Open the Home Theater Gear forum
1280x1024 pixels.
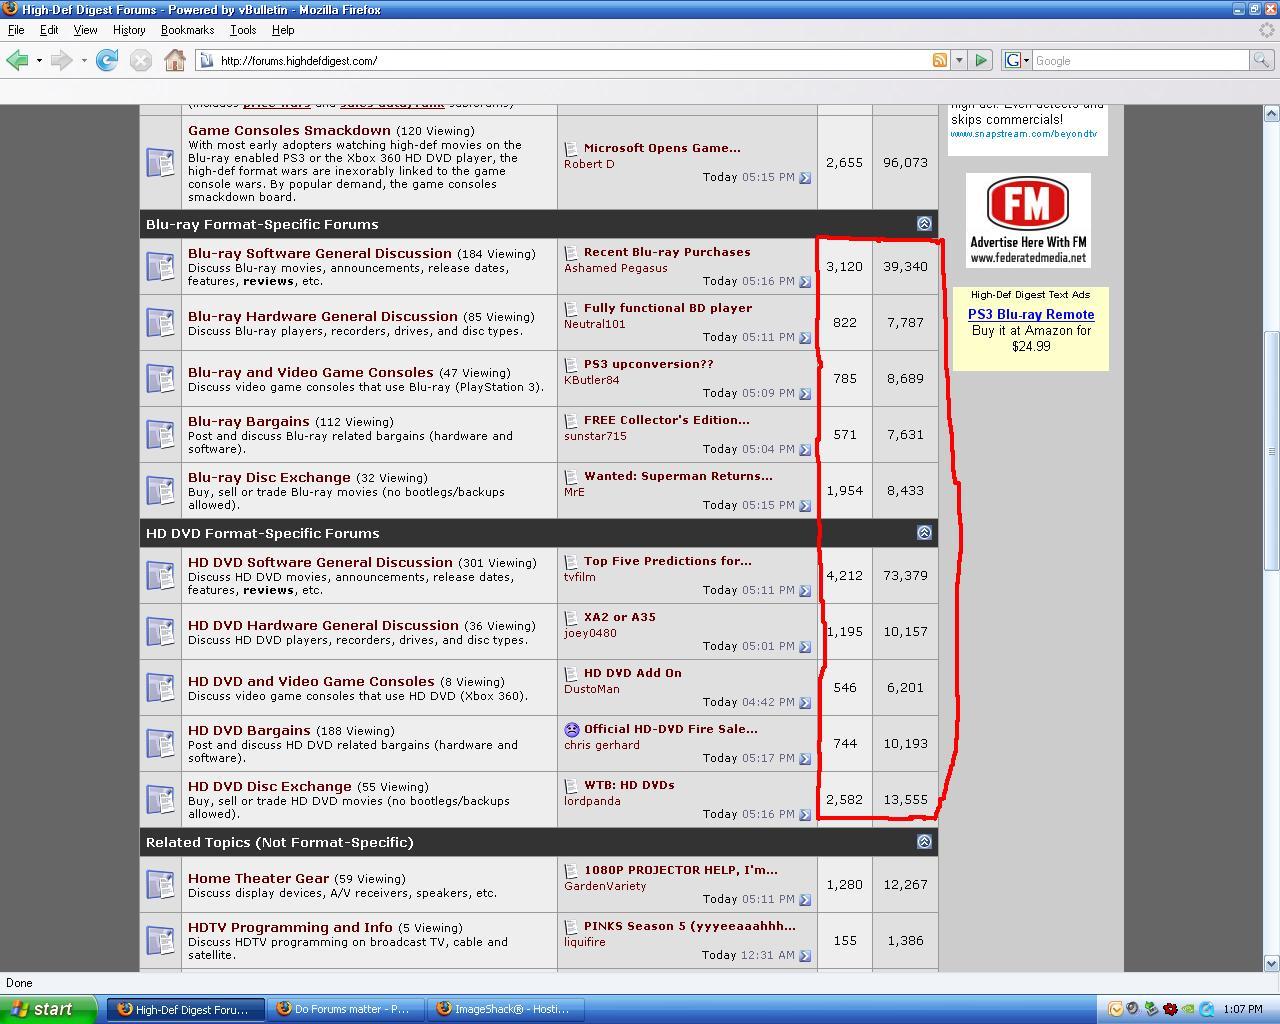click(x=258, y=878)
